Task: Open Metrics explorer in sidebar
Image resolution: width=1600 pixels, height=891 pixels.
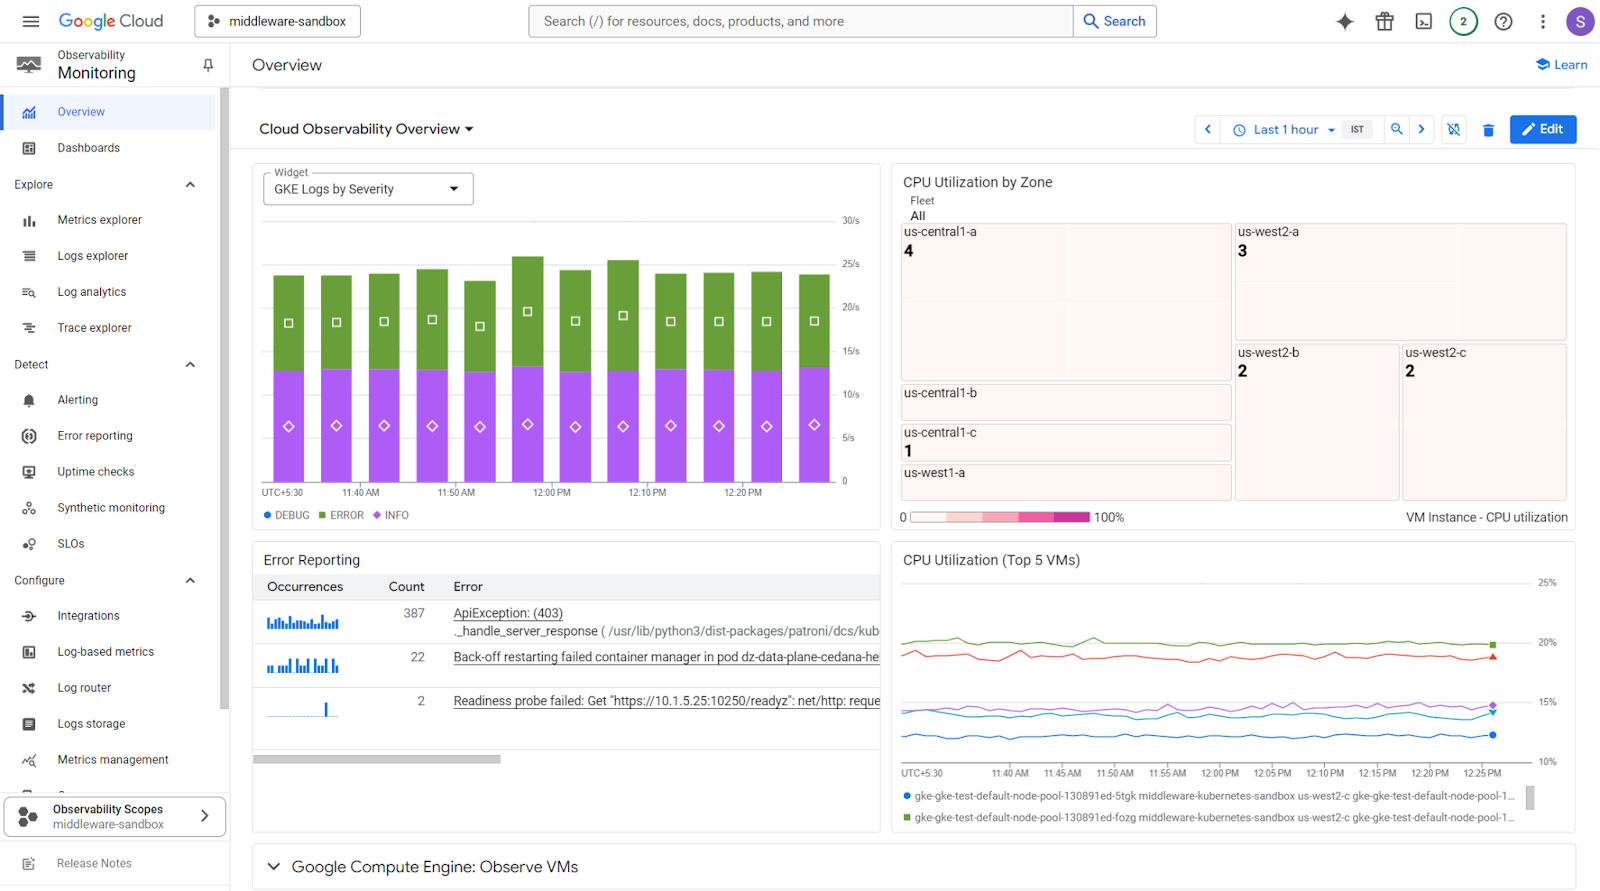Action: coord(99,220)
